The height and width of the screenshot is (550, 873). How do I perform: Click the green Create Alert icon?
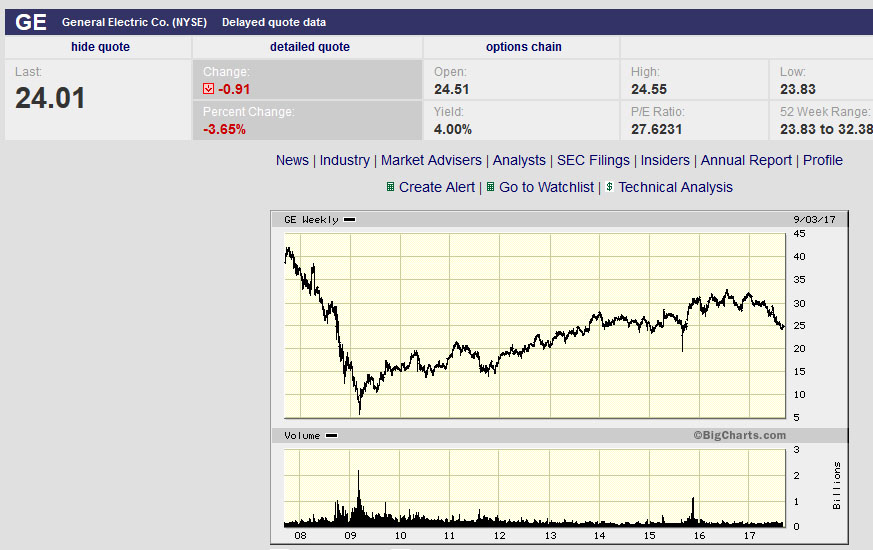(x=390, y=187)
